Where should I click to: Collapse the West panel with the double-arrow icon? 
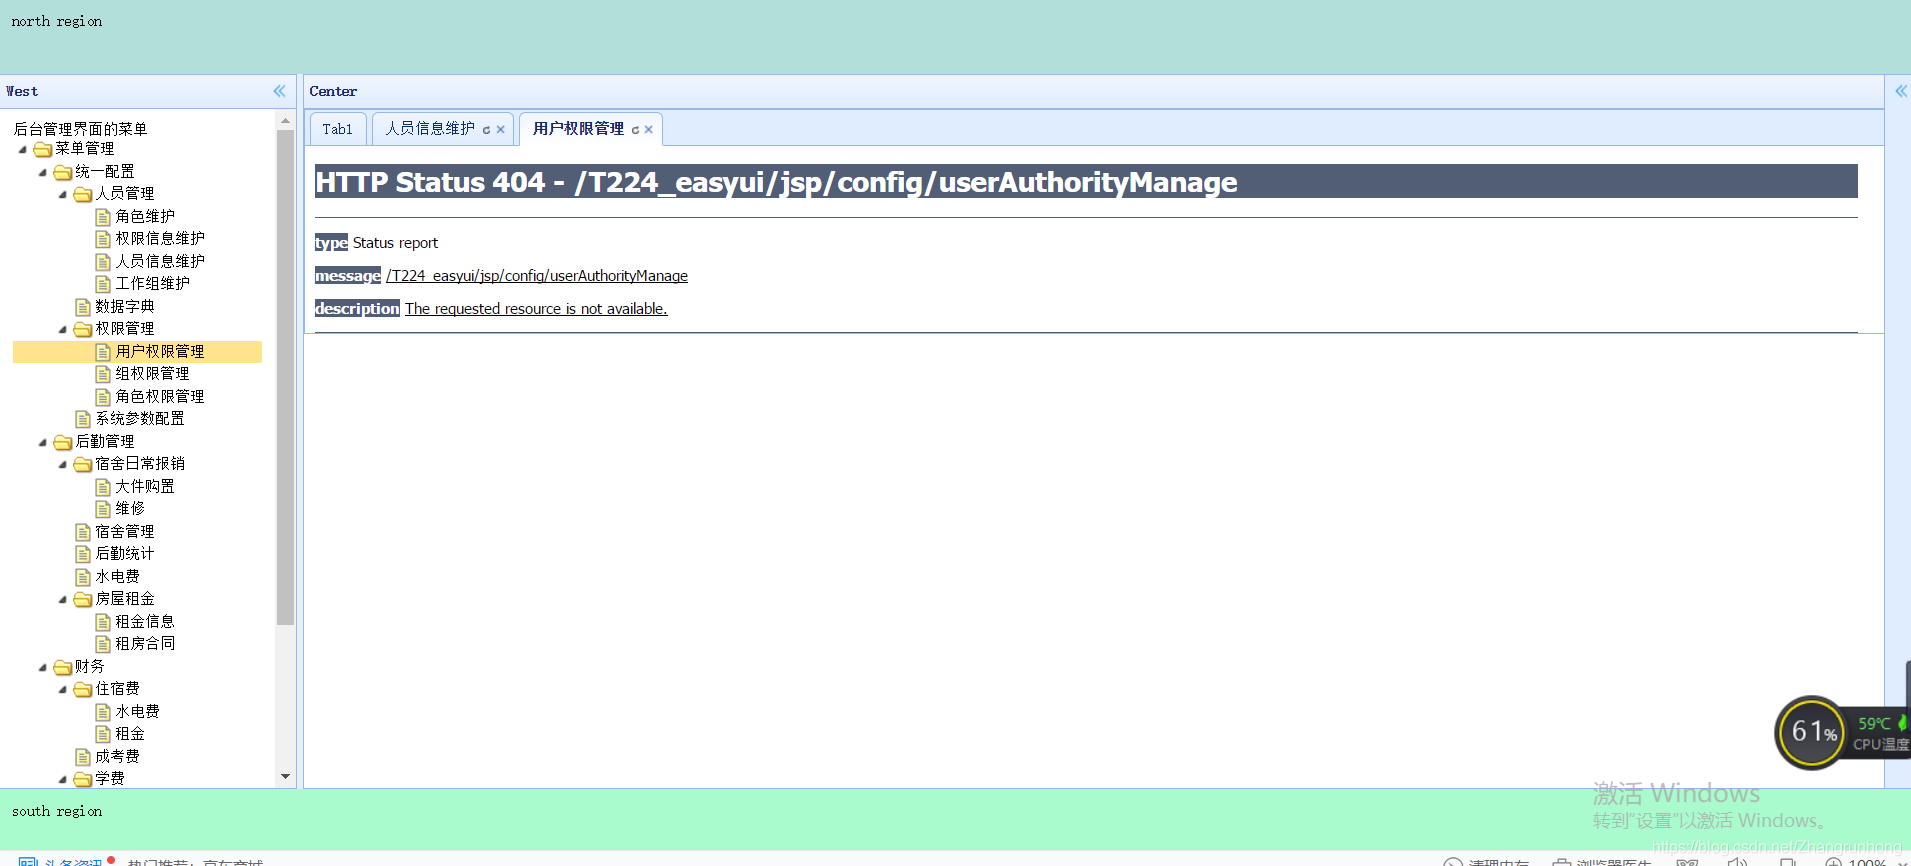tap(279, 91)
